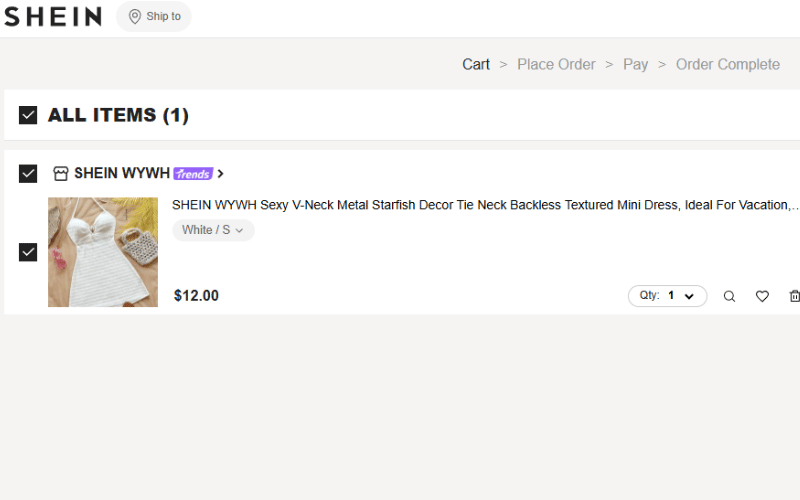Image resolution: width=800 pixels, height=500 pixels.
Task: Save item to wishlist with heart icon
Action: tap(762, 296)
